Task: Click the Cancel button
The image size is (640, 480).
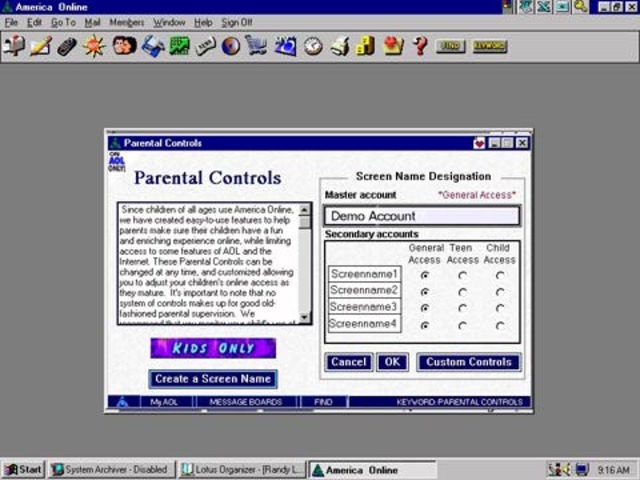Action: (349, 362)
